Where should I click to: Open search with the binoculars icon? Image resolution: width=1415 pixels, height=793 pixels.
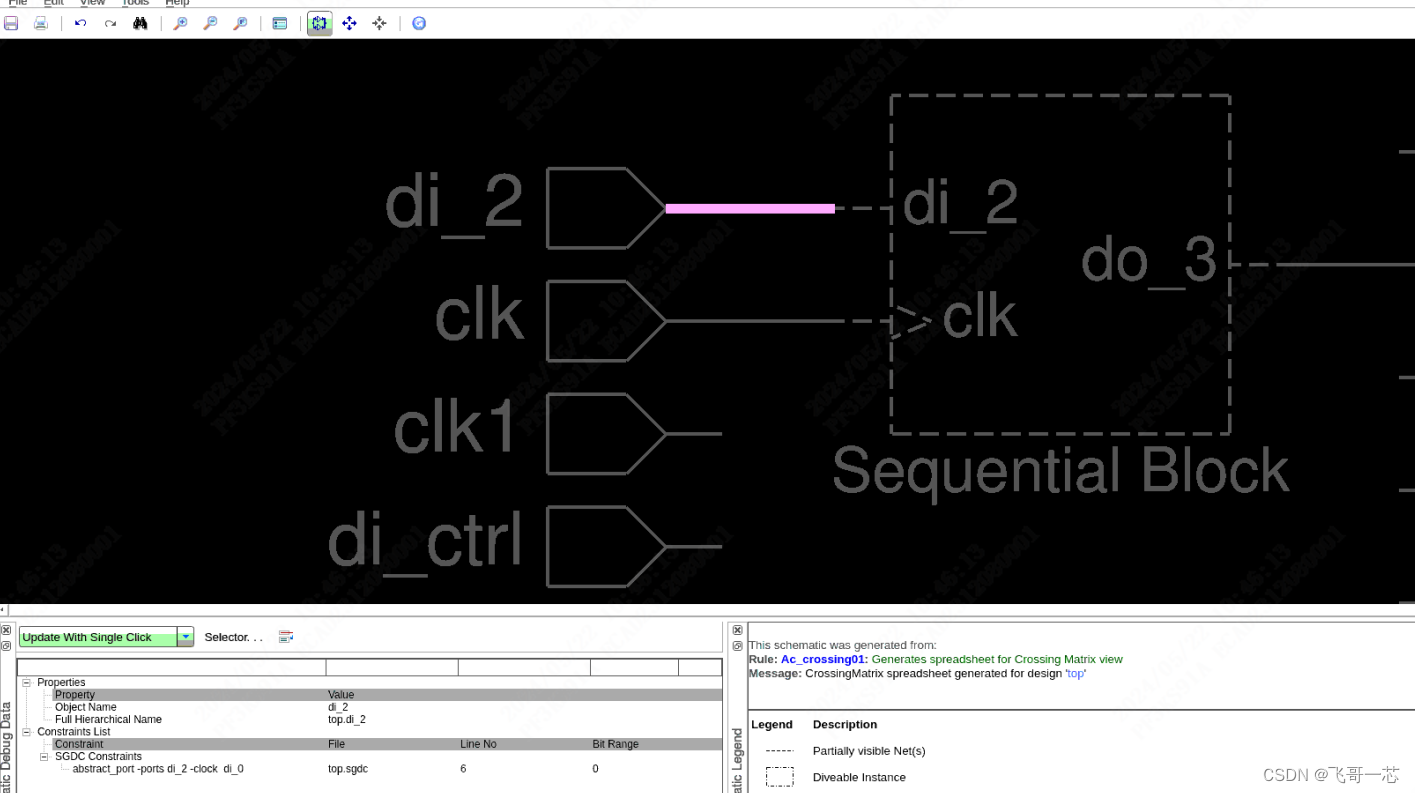(x=140, y=23)
